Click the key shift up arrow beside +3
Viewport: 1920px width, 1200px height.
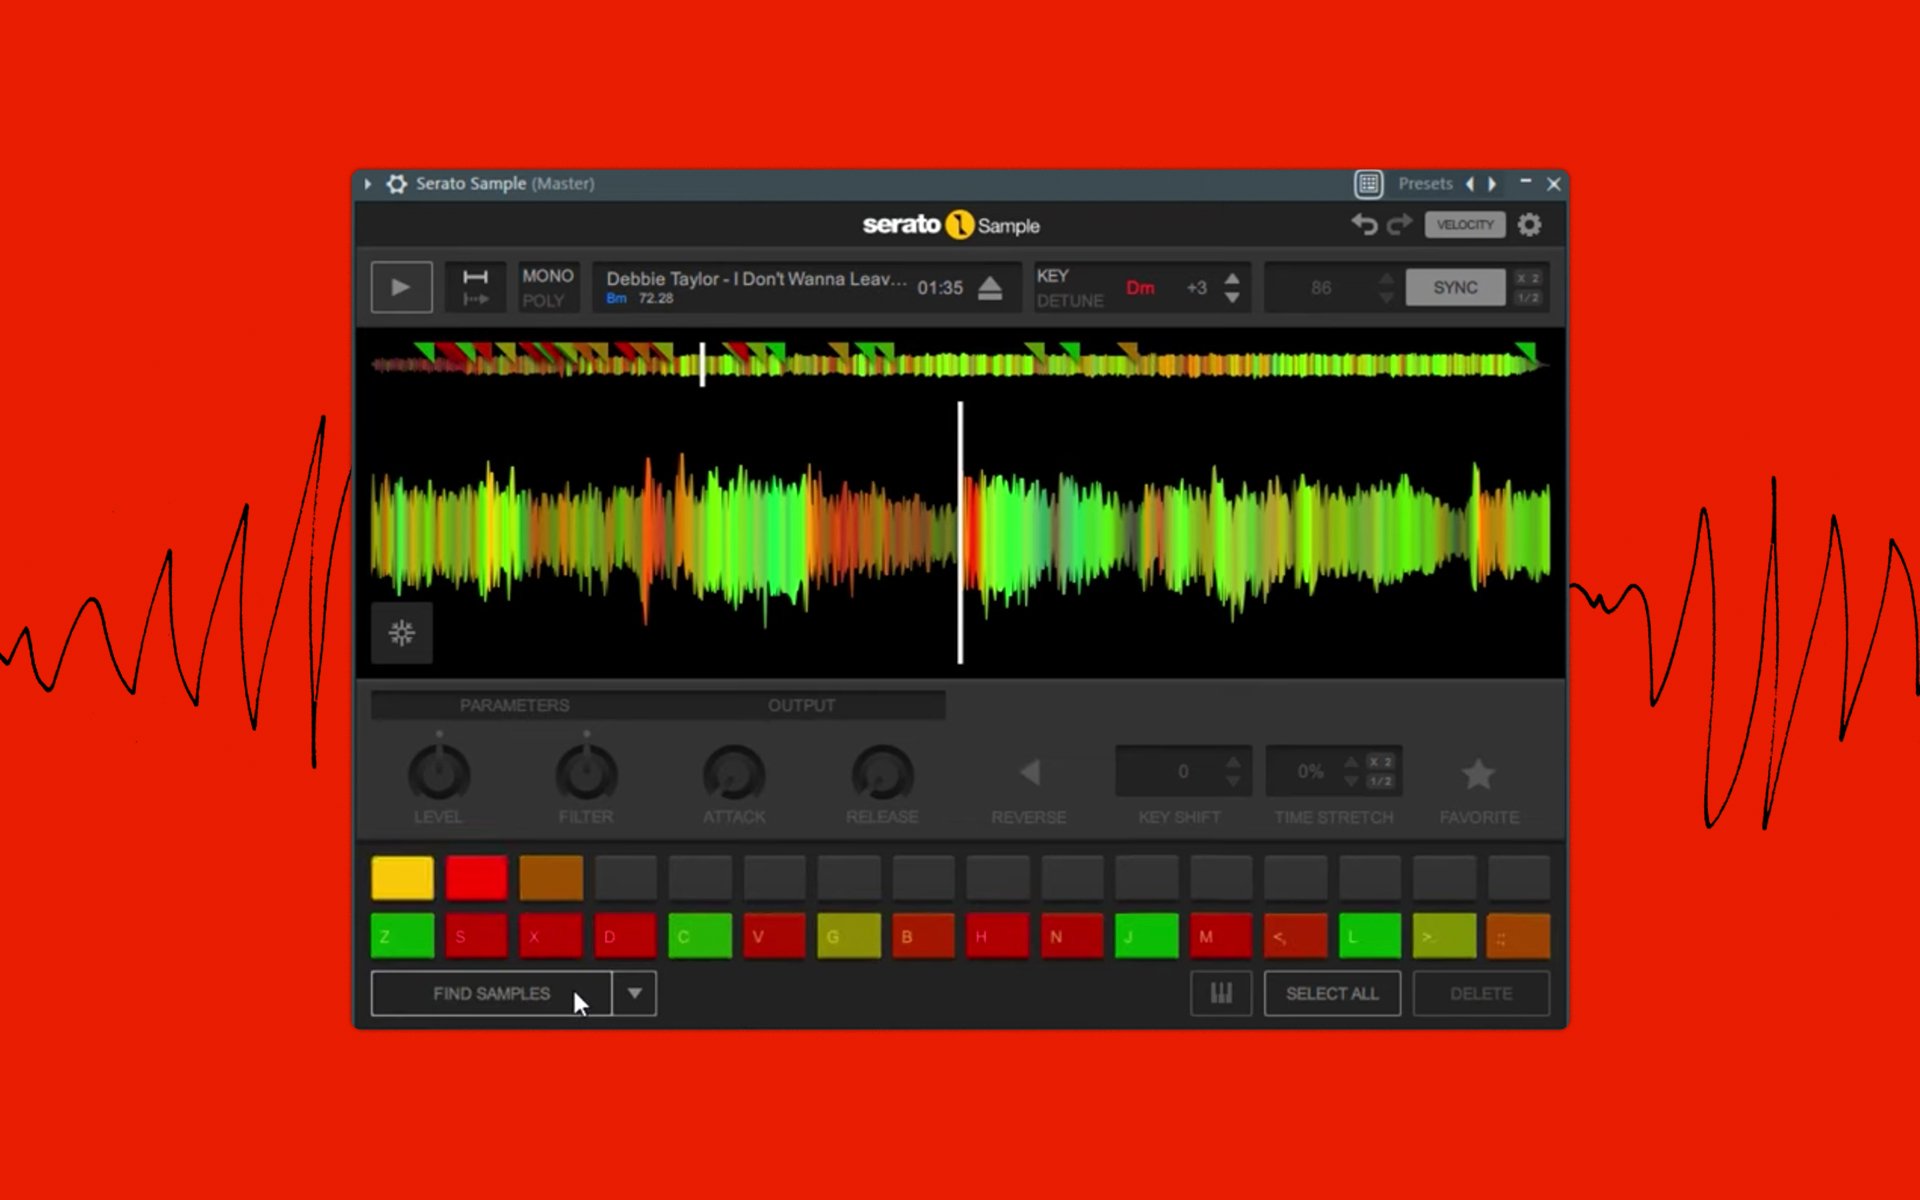[x=1232, y=279]
